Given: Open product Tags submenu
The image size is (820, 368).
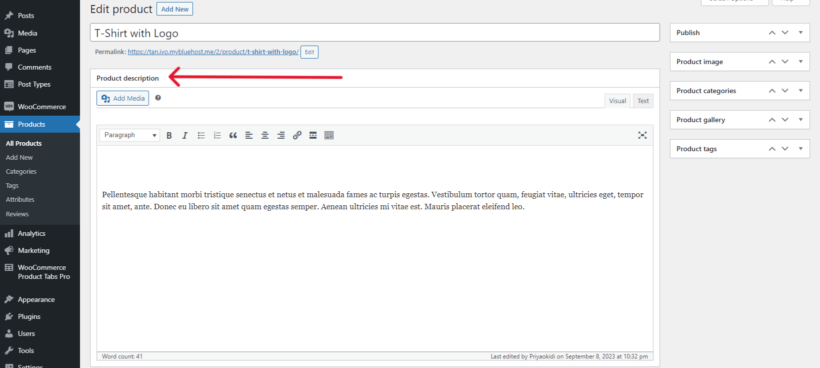Looking at the screenshot, I should click(12, 186).
